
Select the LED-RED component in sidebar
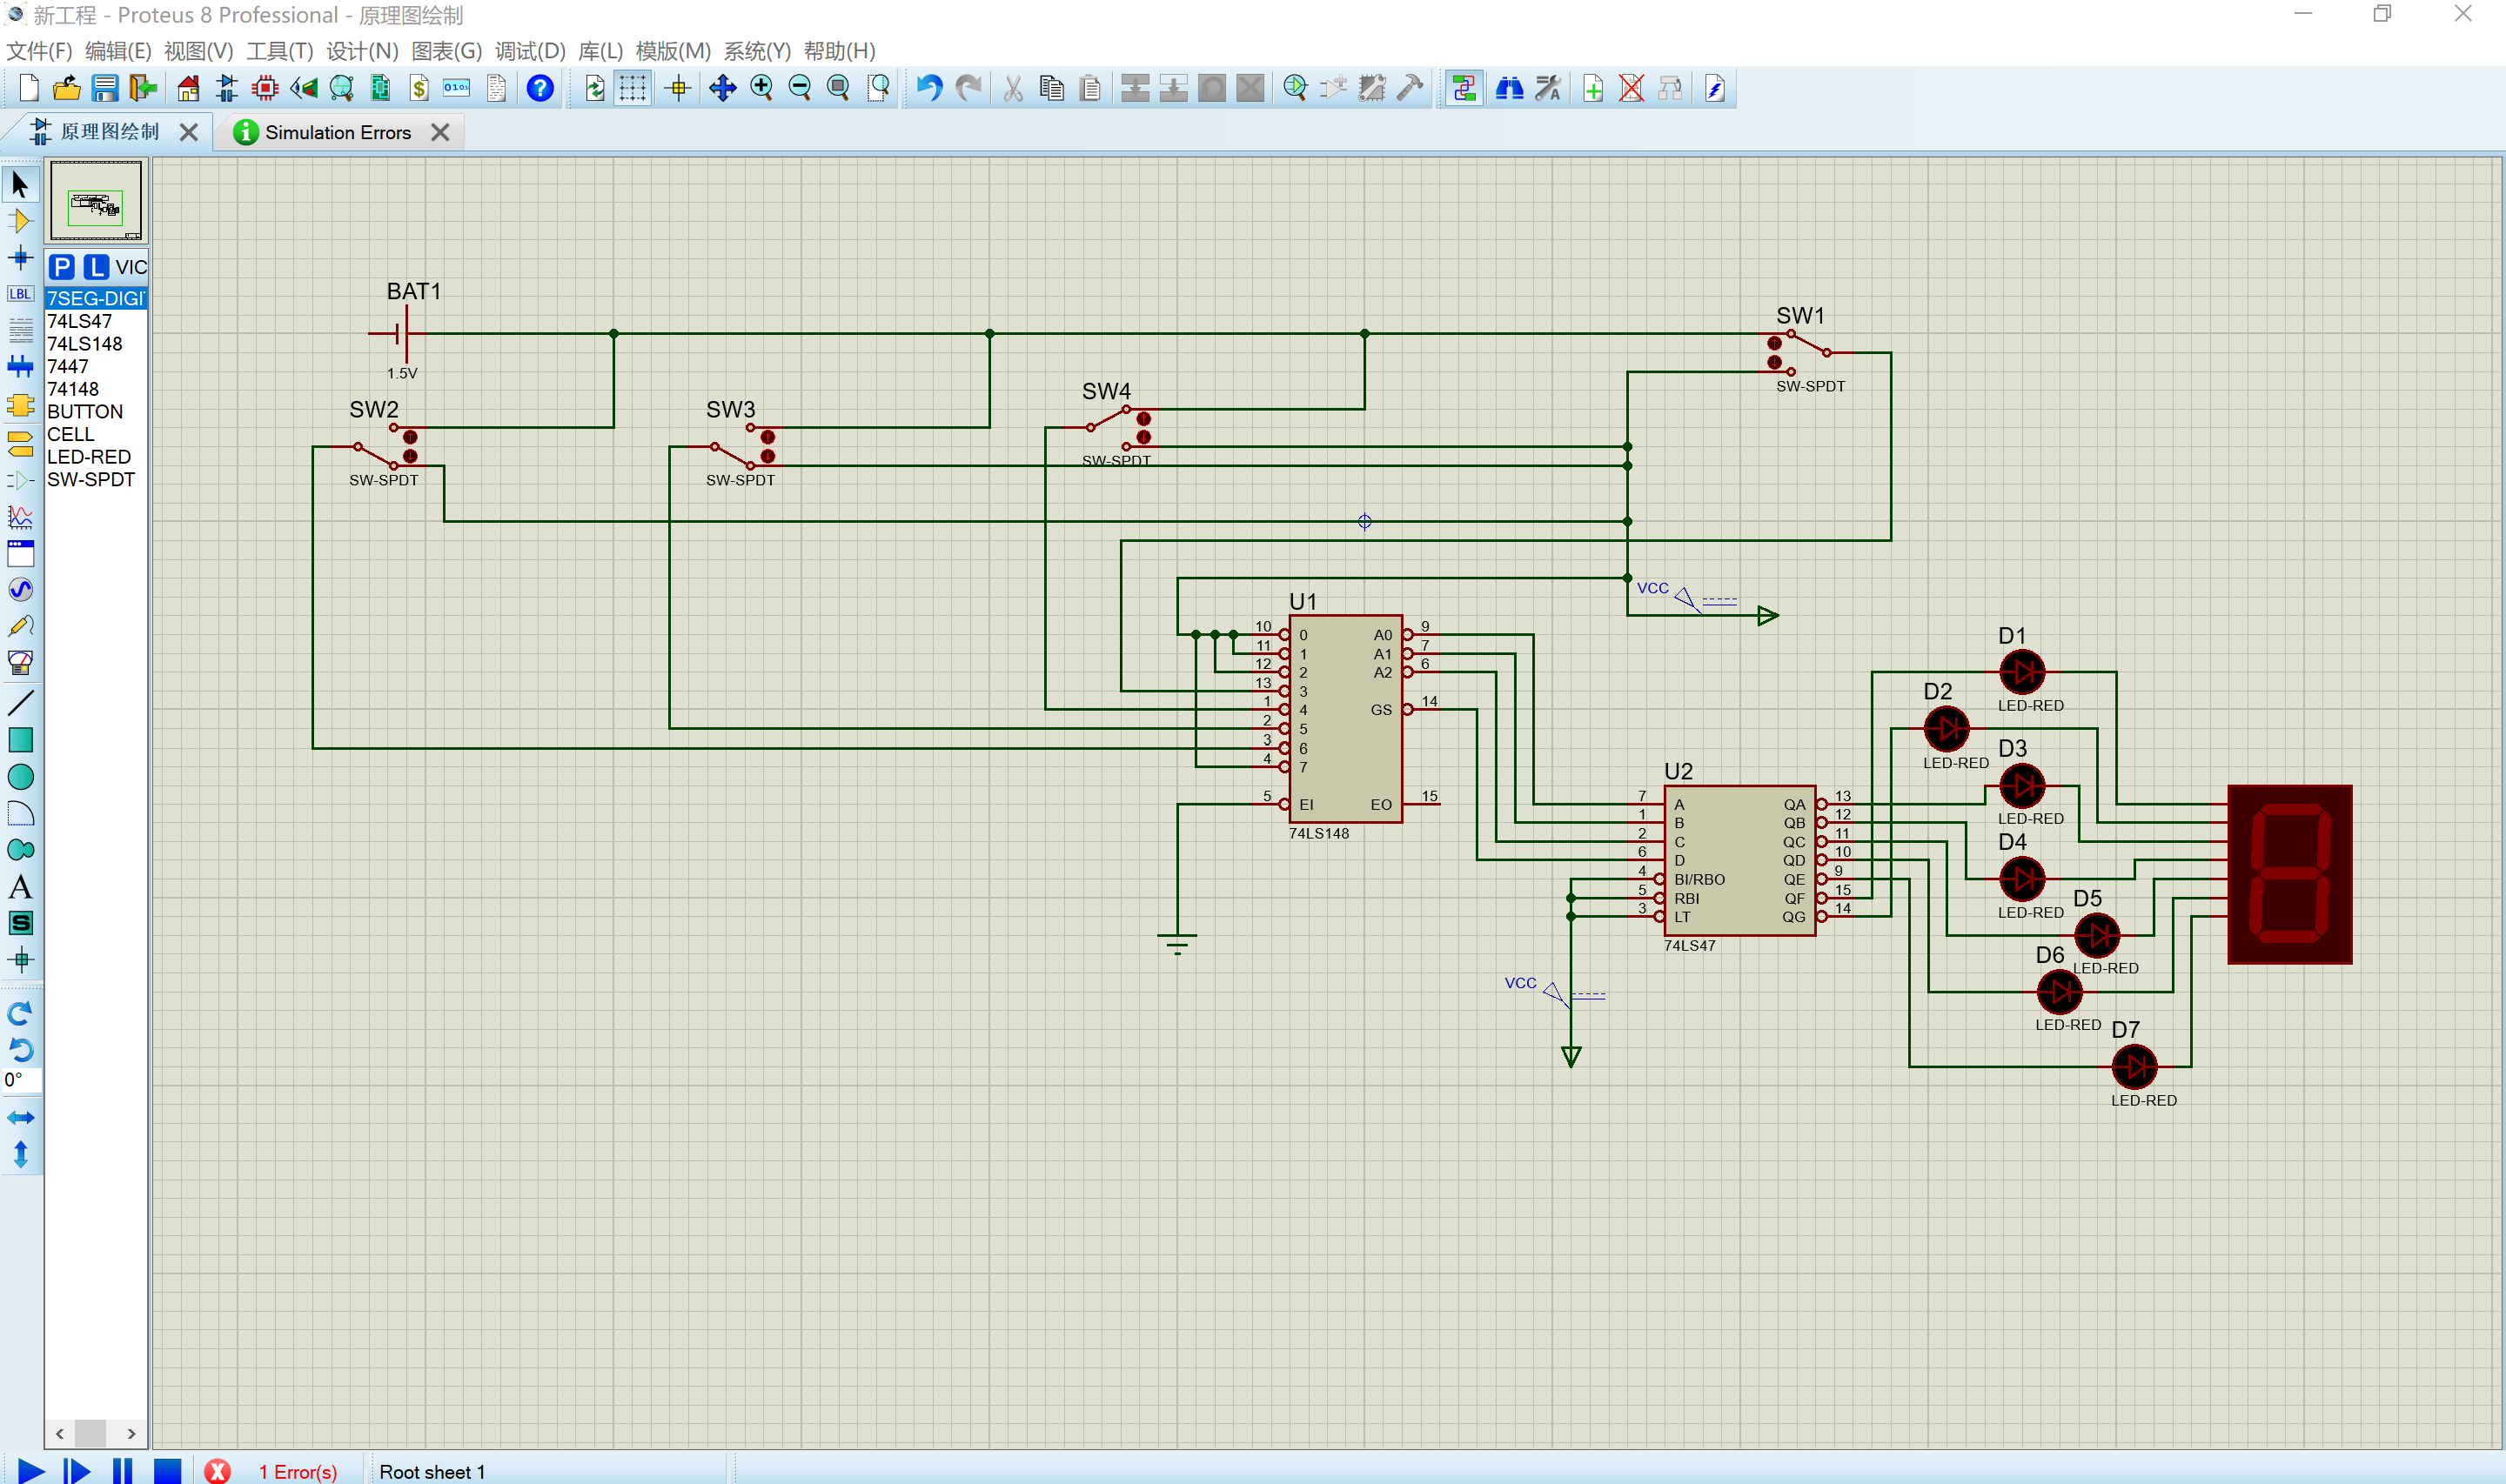[x=89, y=456]
